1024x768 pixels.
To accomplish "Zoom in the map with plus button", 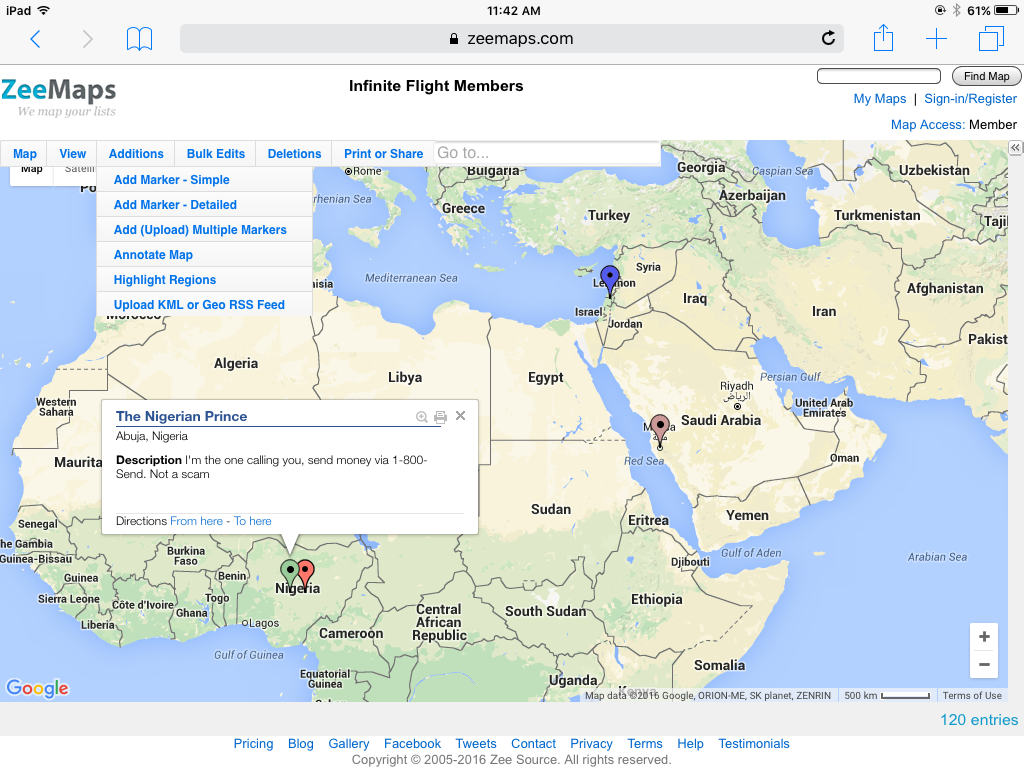I will [x=984, y=637].
